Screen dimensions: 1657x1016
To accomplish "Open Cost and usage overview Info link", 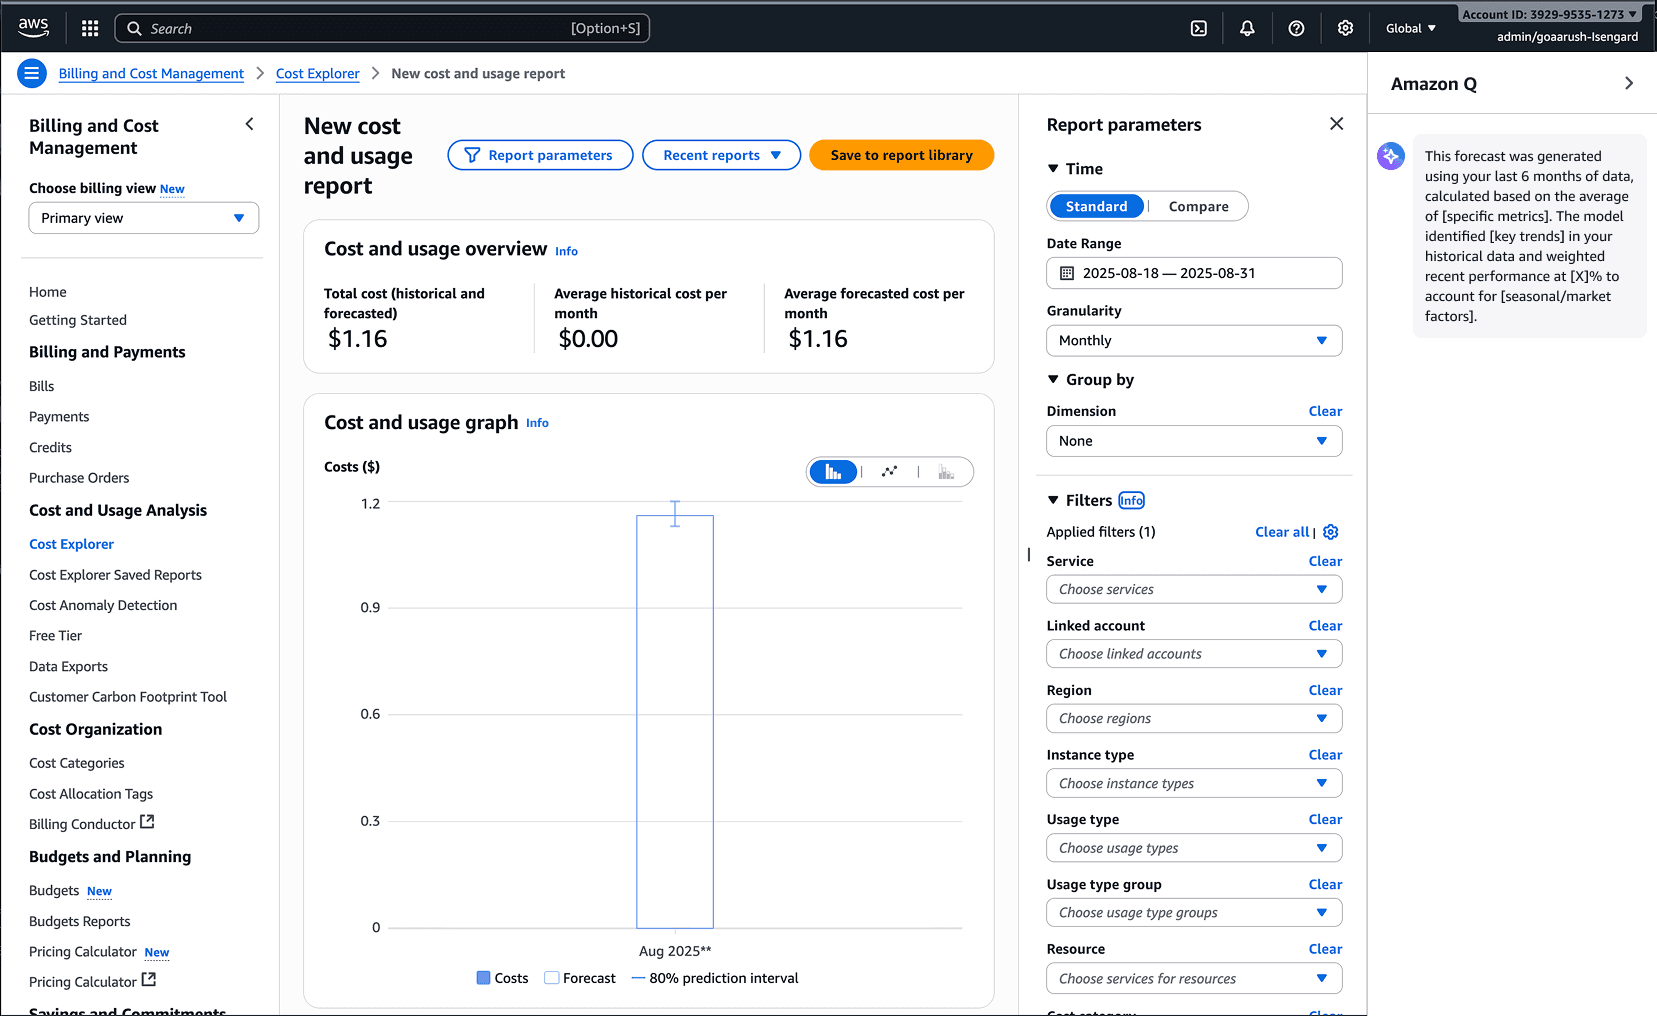I will tap(566, 251).
